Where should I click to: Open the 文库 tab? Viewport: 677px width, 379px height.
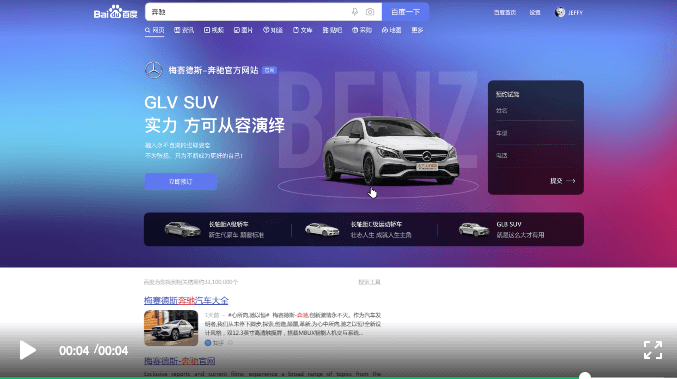[302, 30]
